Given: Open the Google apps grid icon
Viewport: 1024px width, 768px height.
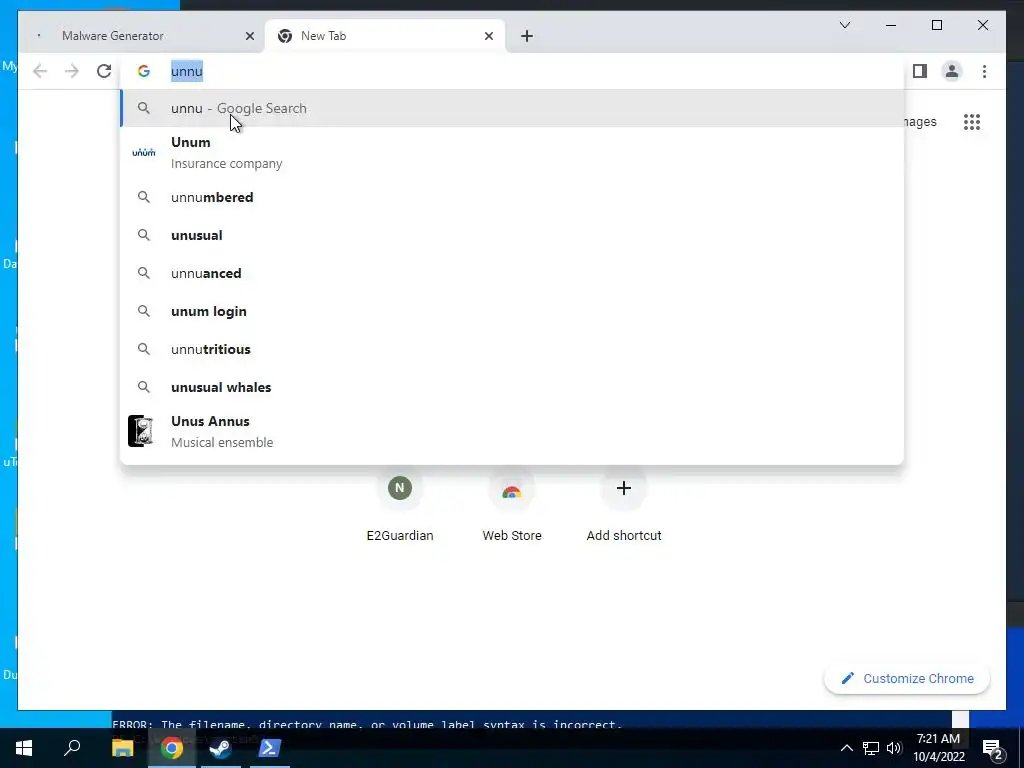Looking at the screenshot, I should click(972, 122).
